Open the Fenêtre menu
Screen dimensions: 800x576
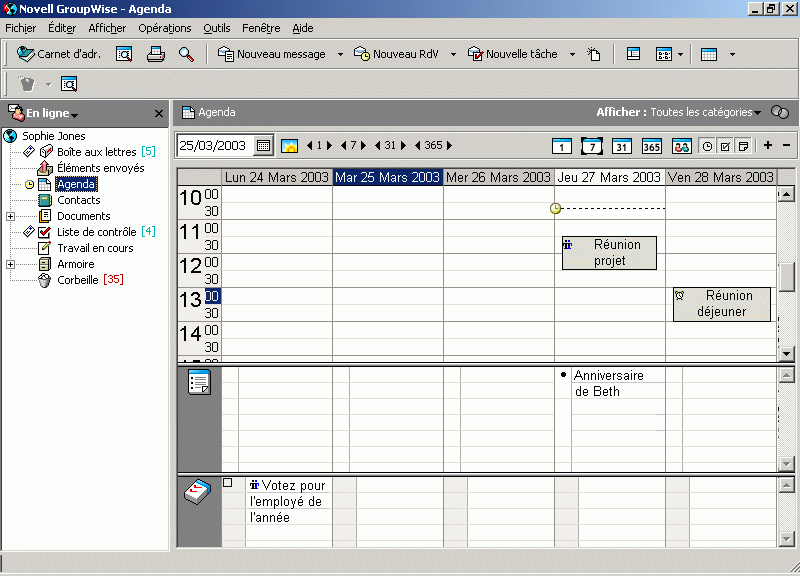click(x=260, y=27)
